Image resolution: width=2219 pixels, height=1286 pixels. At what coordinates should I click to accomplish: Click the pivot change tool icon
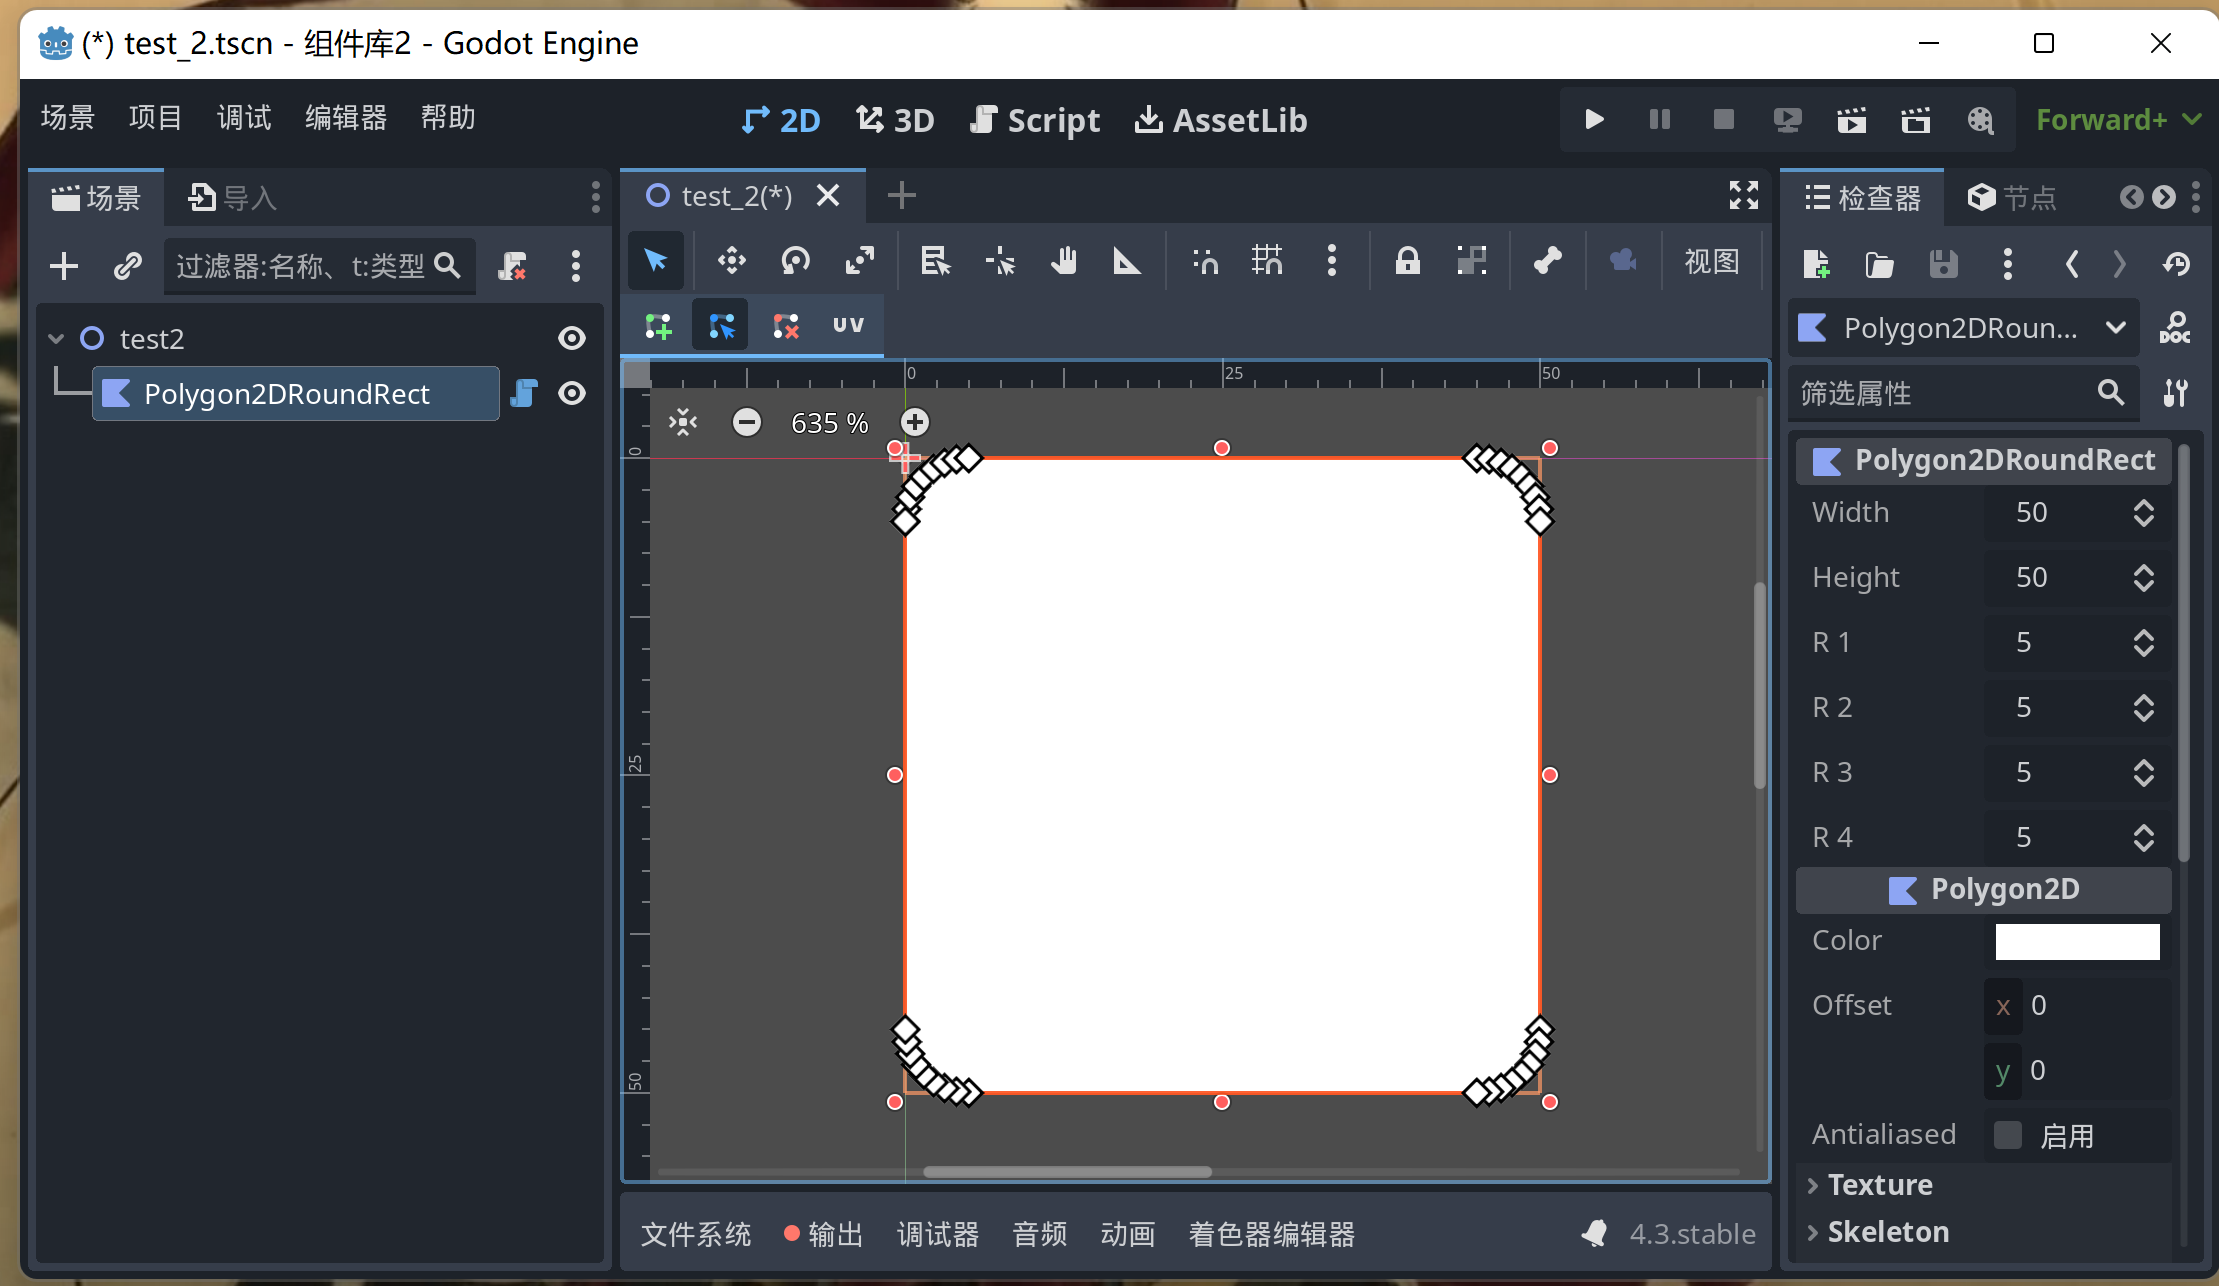pyautogui.click(x=1000, y=262)
